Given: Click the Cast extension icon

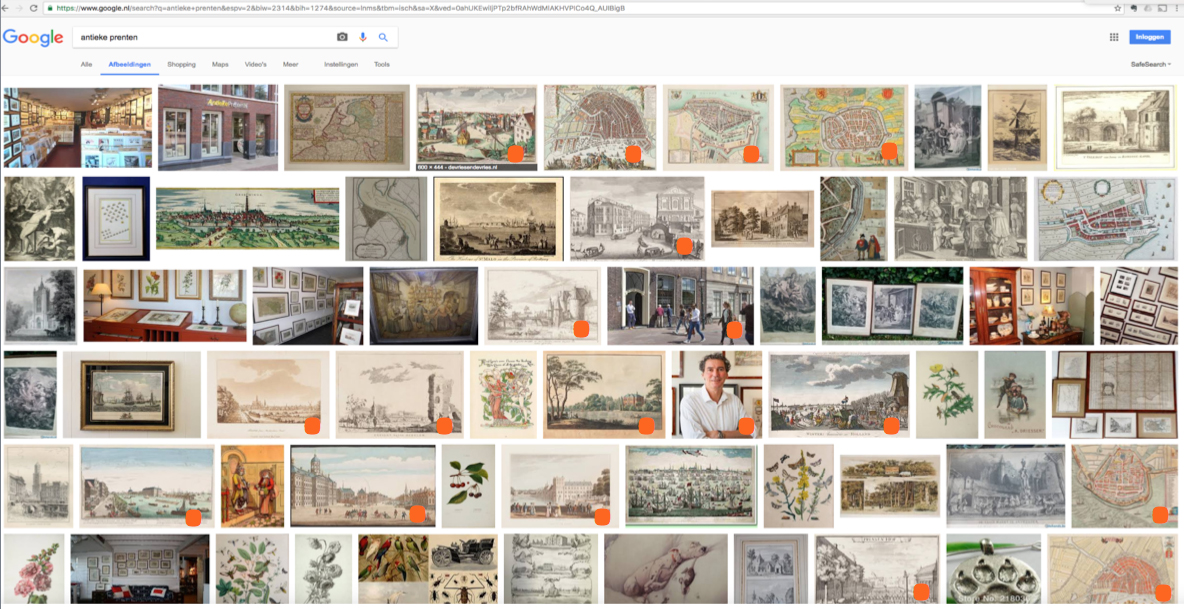Looking at the screenshot, I should [1164, 8].
